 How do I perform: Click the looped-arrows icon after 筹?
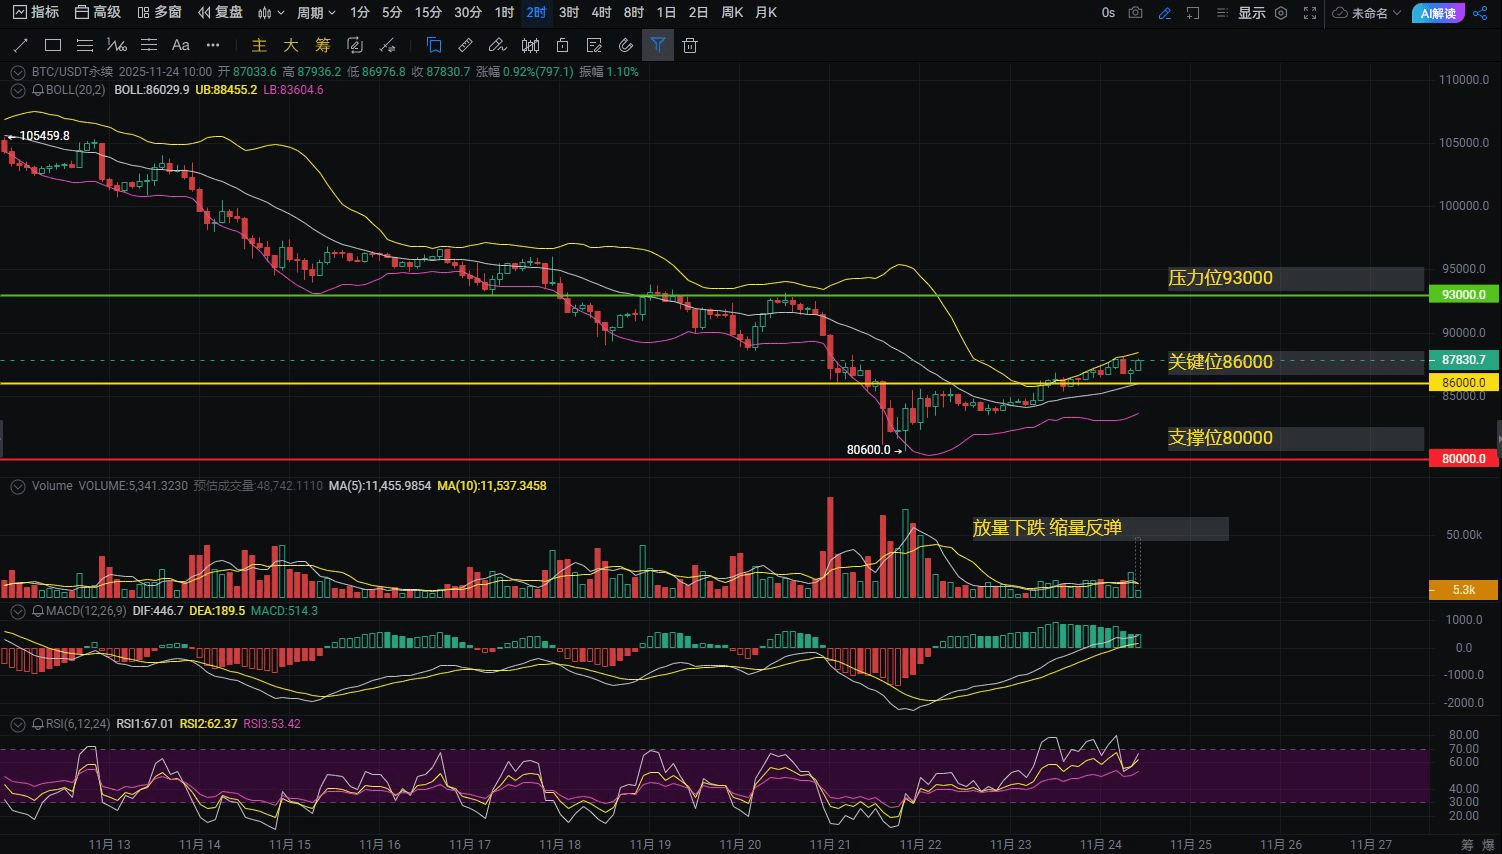pyautogui.click(x=355, y=45)
